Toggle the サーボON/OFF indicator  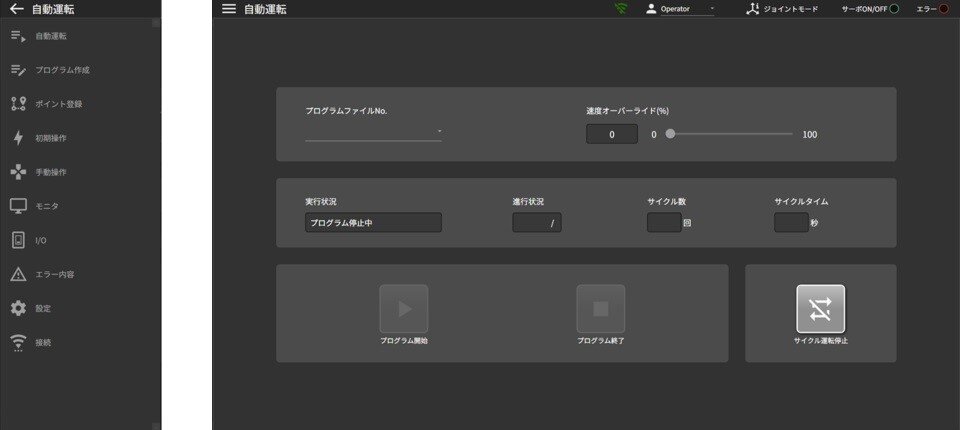894,9
